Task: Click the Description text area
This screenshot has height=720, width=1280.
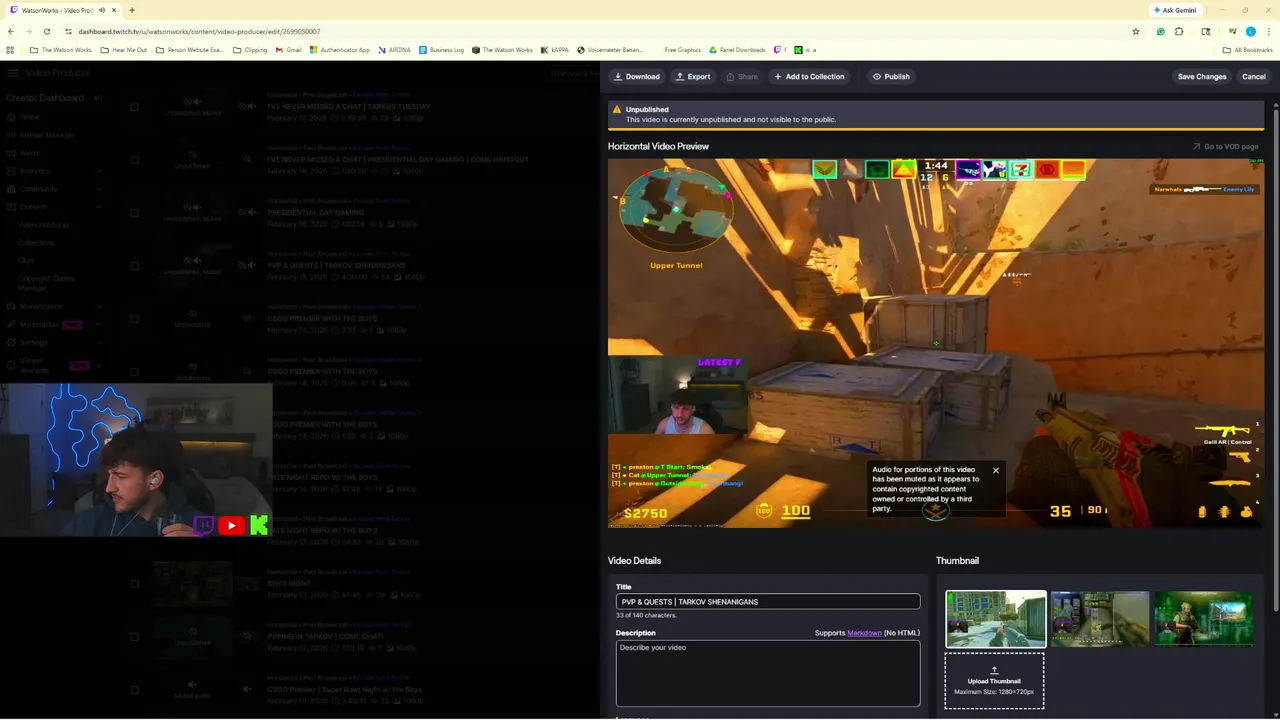Action: (768, 673)
